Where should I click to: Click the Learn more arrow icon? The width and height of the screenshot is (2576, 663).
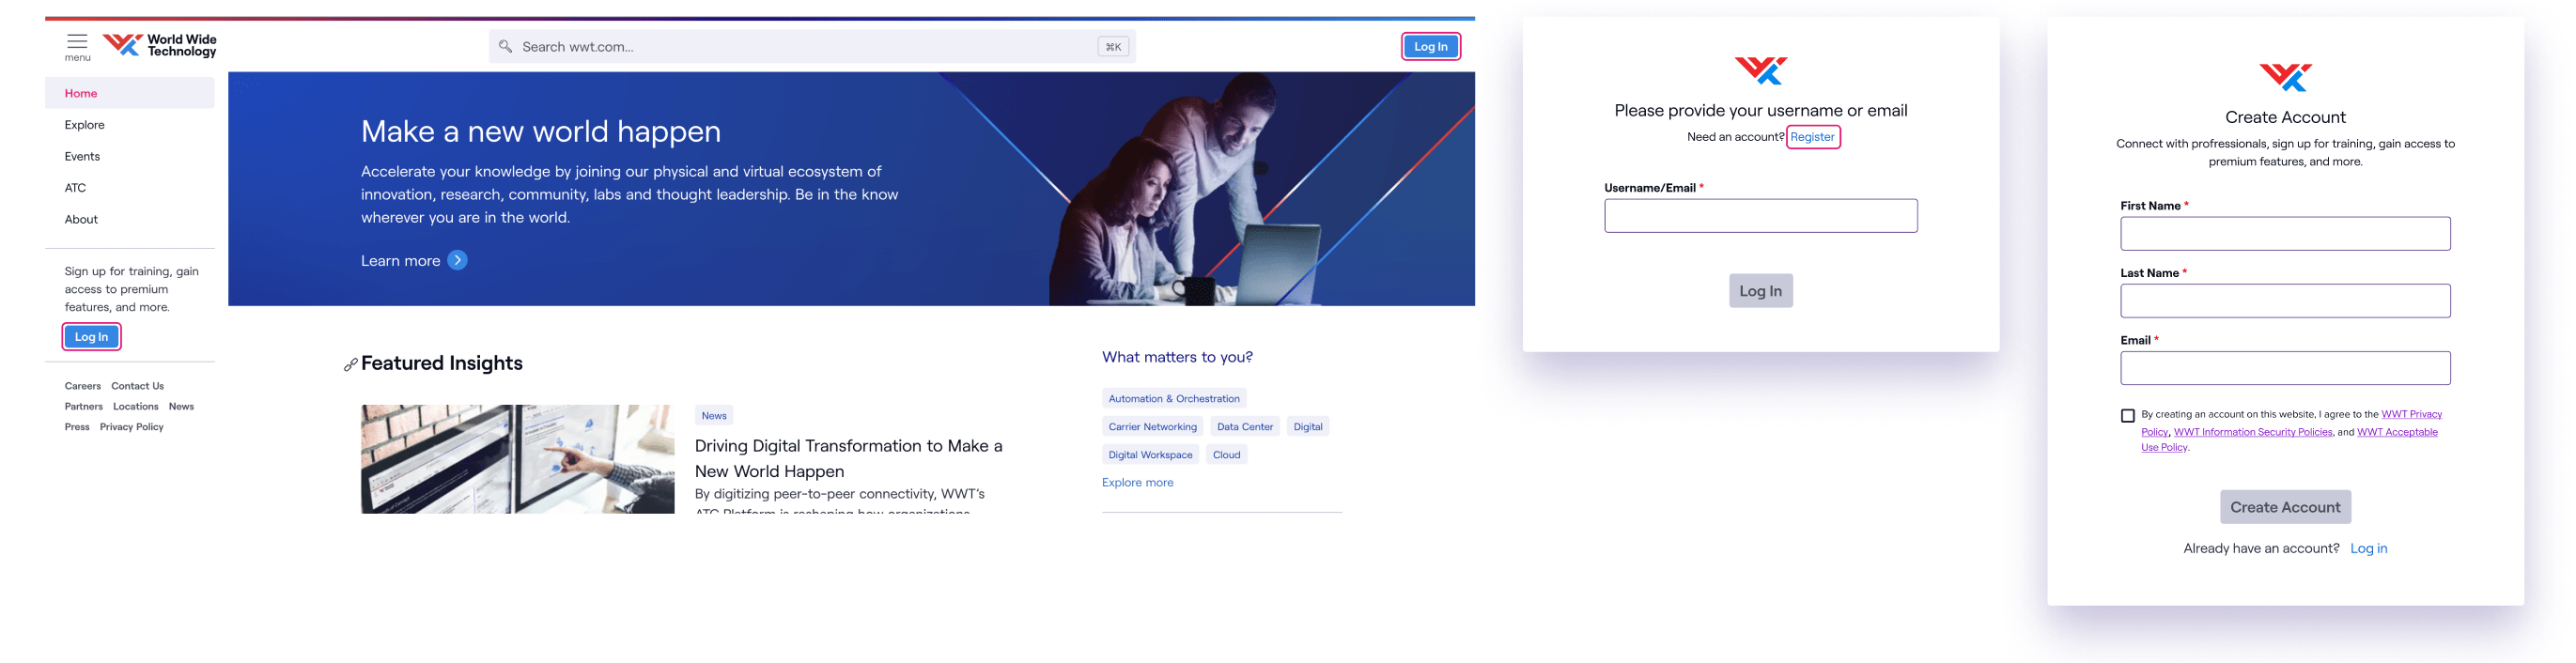tap(457, 260)
